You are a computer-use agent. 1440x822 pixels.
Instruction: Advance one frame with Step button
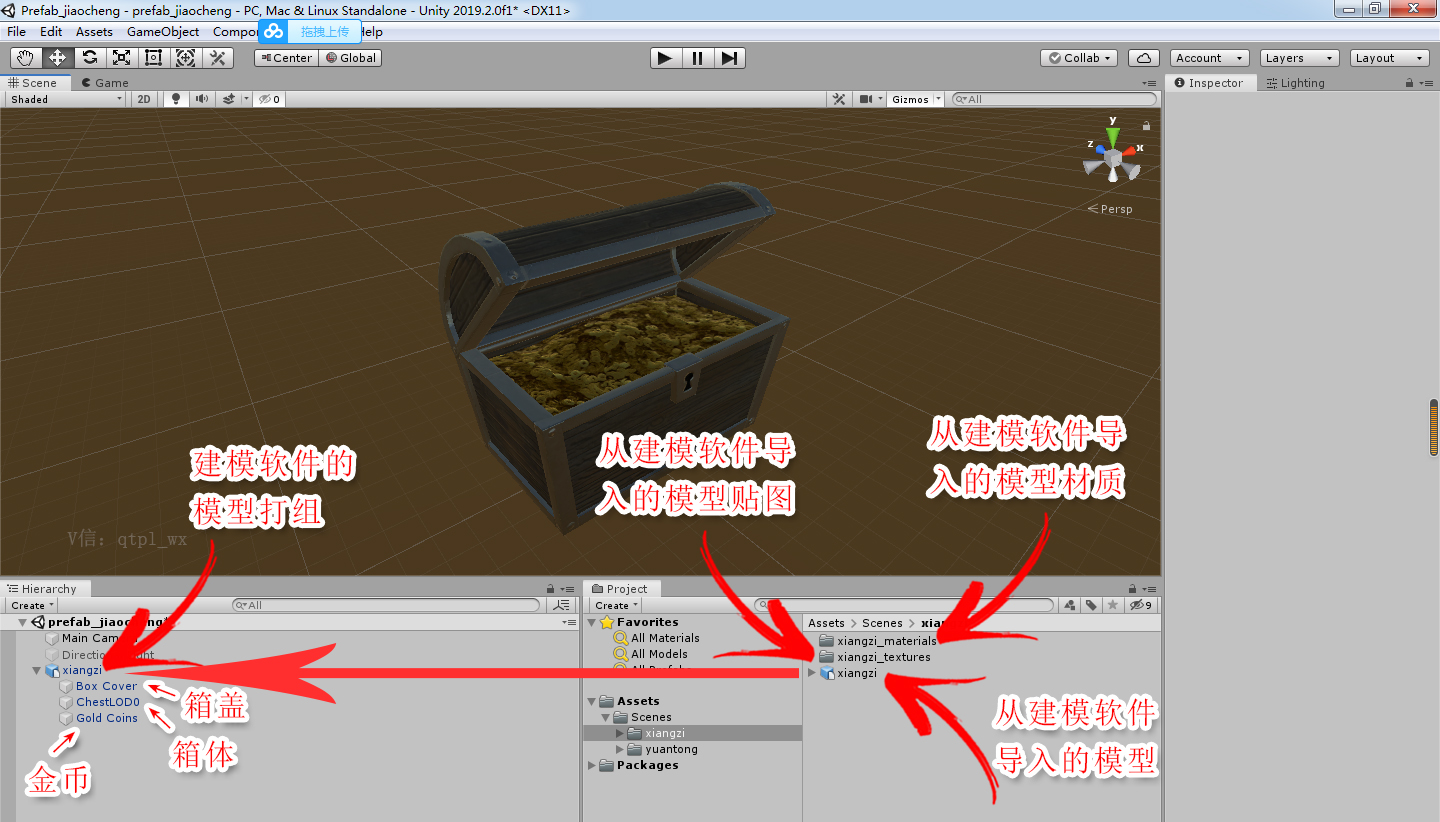point(729,58)
